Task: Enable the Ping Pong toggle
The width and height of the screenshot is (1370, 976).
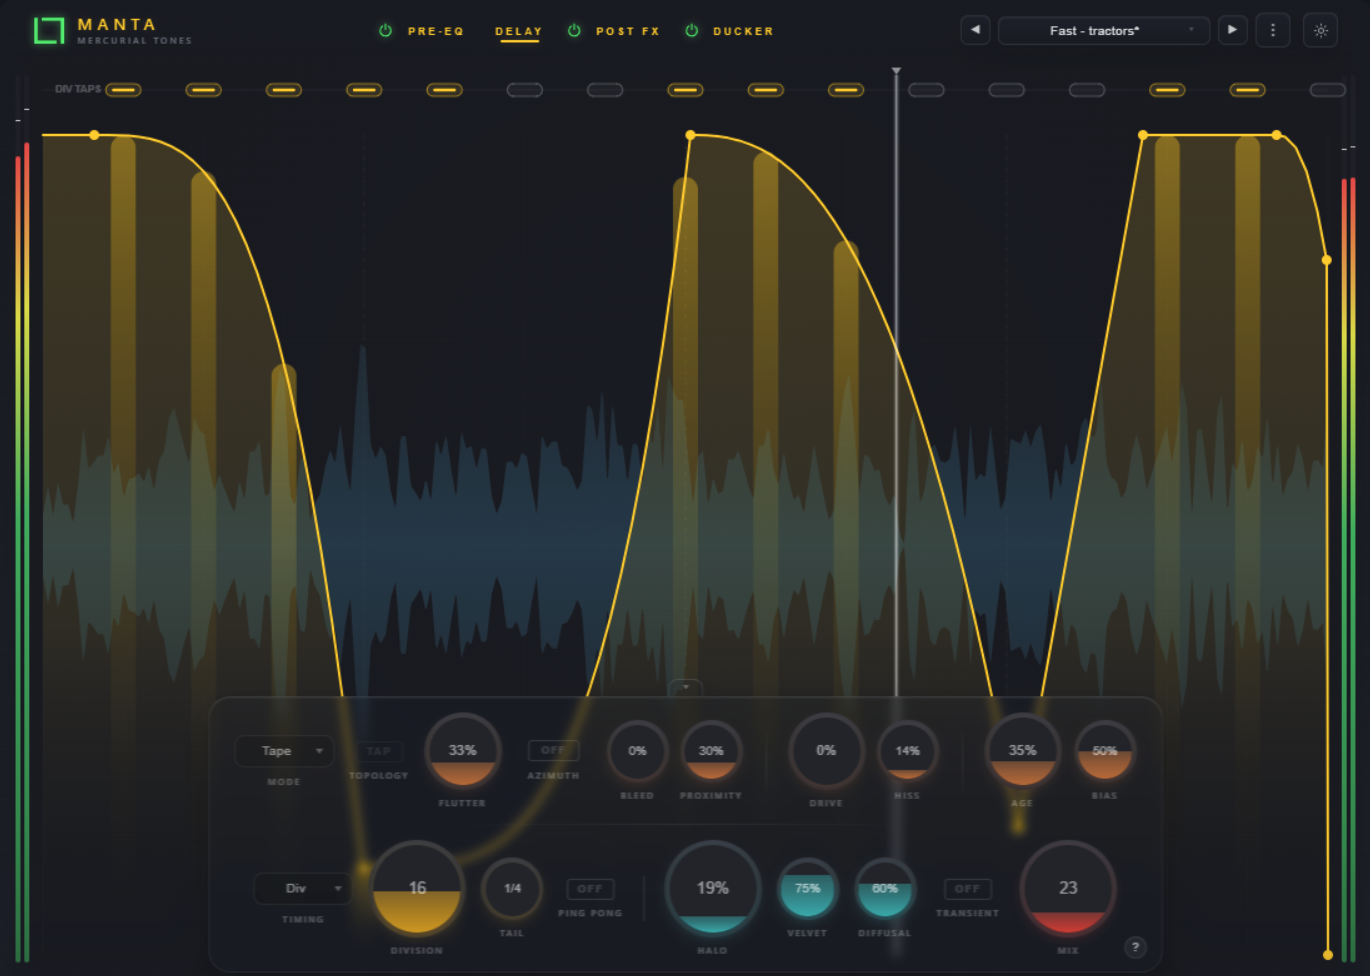Action: coord(590,888)
